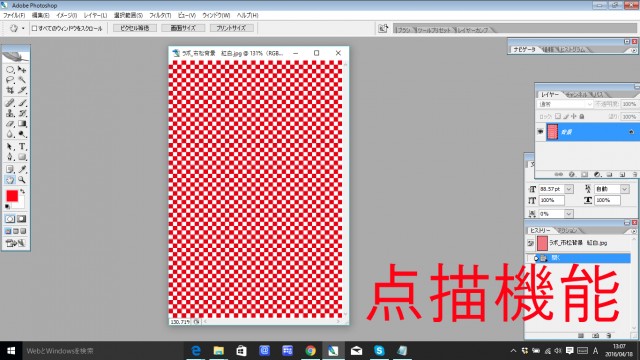Image resolution: width=640 pixels, height=360 pixels.
Task: Select the Clone Stamp tool
Action: 10,113
